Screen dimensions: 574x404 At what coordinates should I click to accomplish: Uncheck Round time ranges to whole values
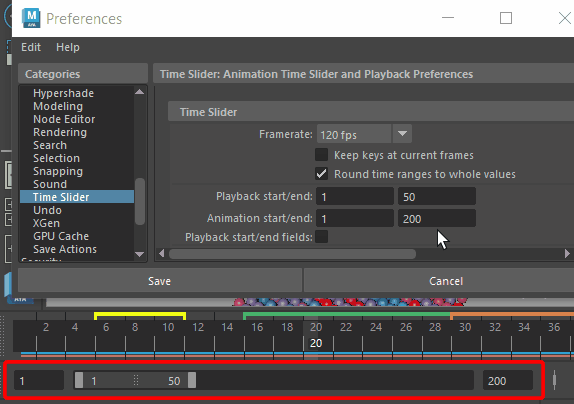tap(321, 174)
